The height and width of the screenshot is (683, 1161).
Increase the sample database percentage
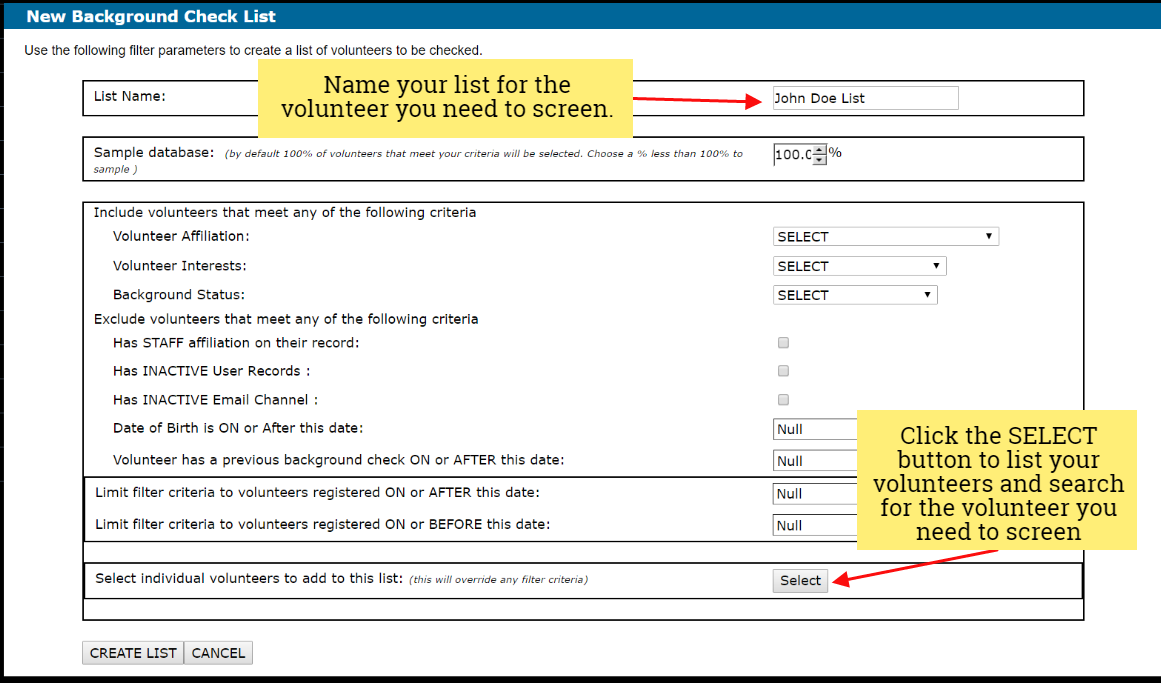click(x=819, y=150)
